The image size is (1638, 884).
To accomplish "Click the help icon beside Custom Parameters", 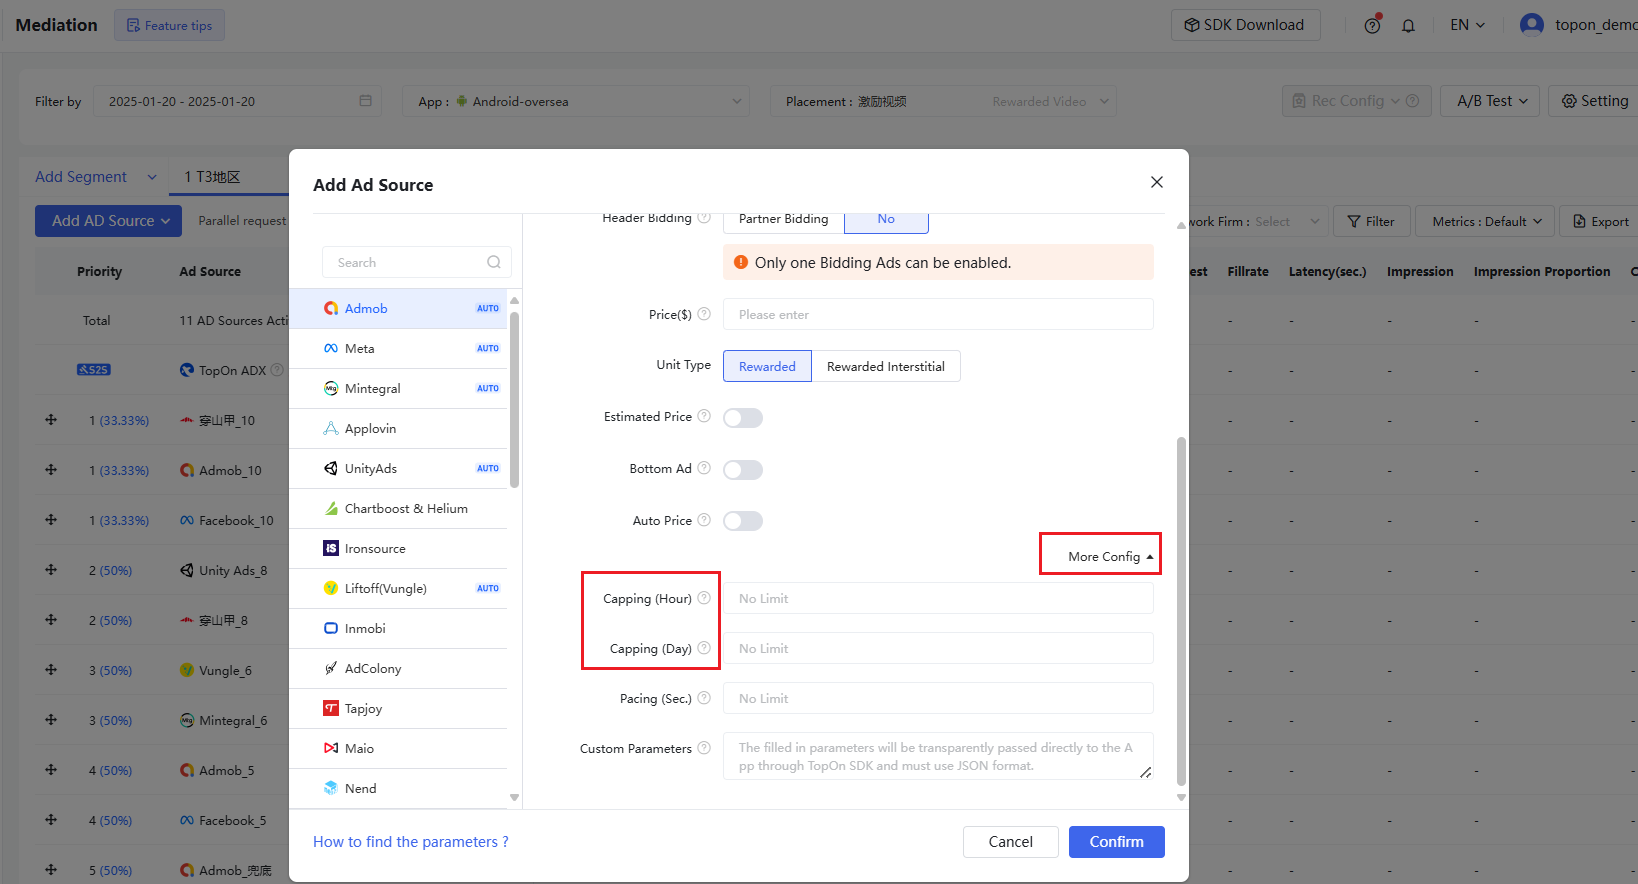I will pyautogui.click(x=704, y=748).
